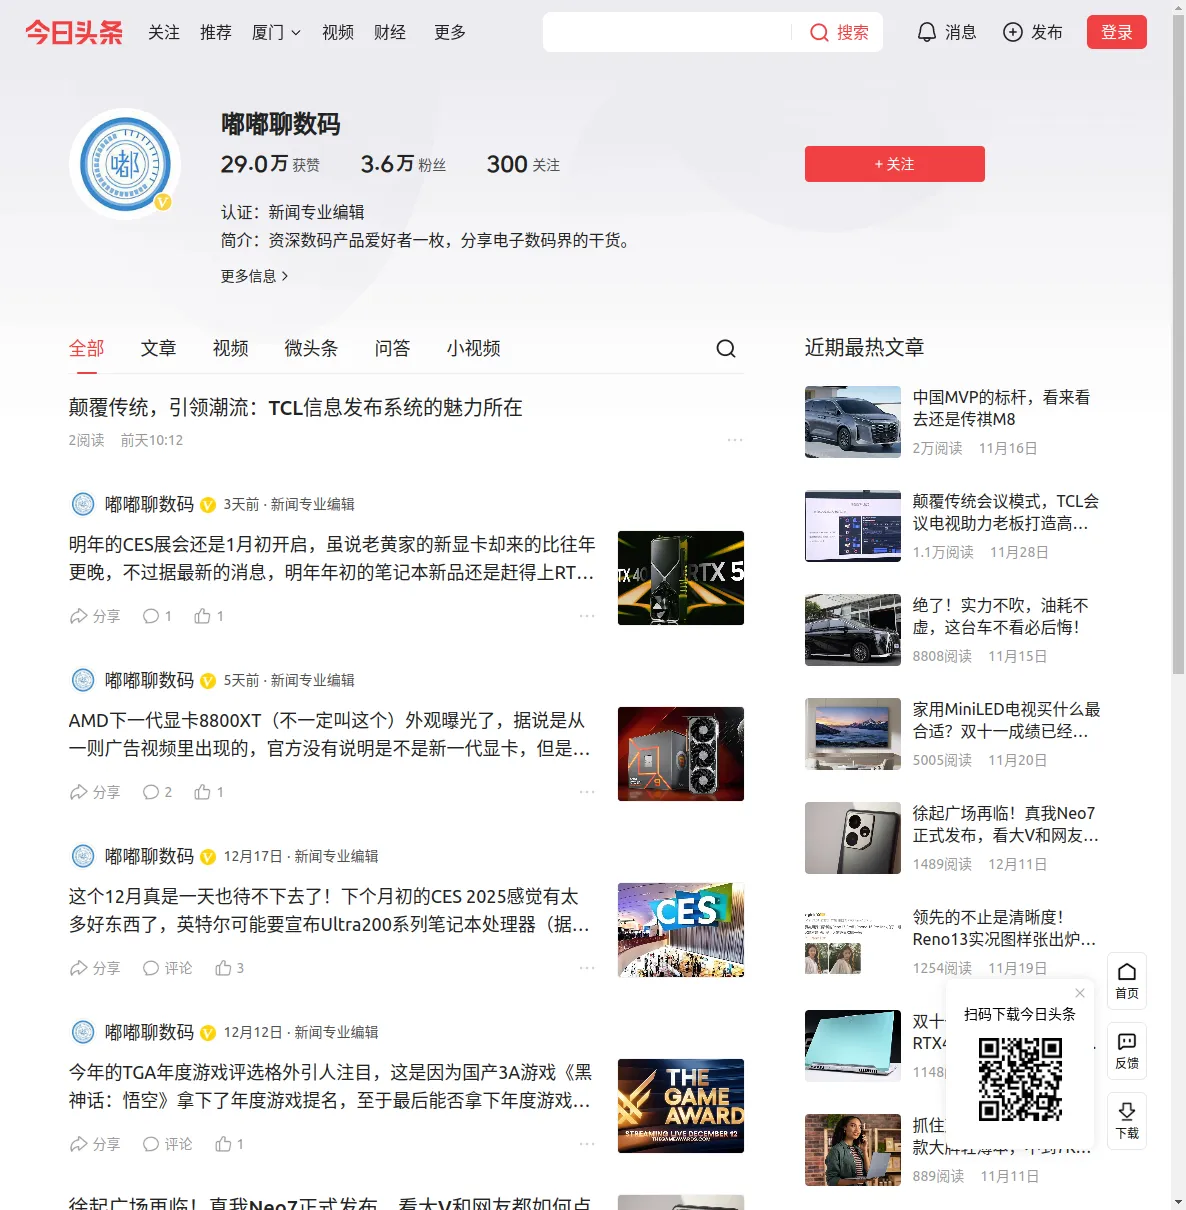The width and height of the screenshot is (1186, 1210).
Task: Open the CES post thumbnail image
Action: click(x=681, y=930)
